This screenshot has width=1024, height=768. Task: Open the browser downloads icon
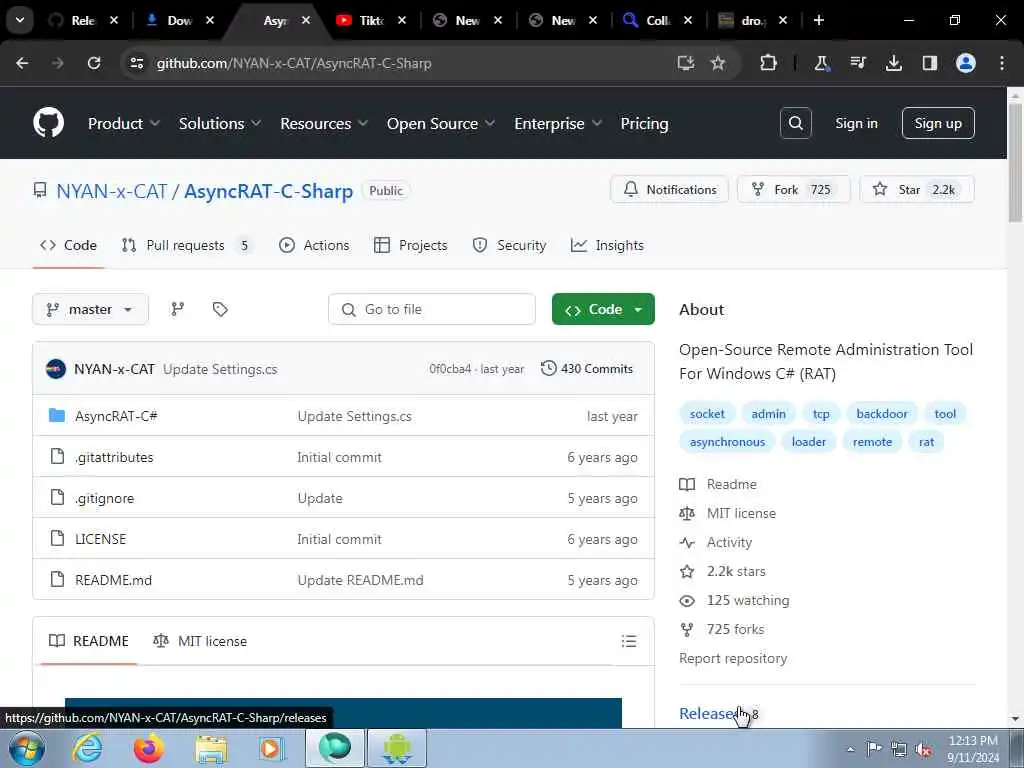coord(893,63)
